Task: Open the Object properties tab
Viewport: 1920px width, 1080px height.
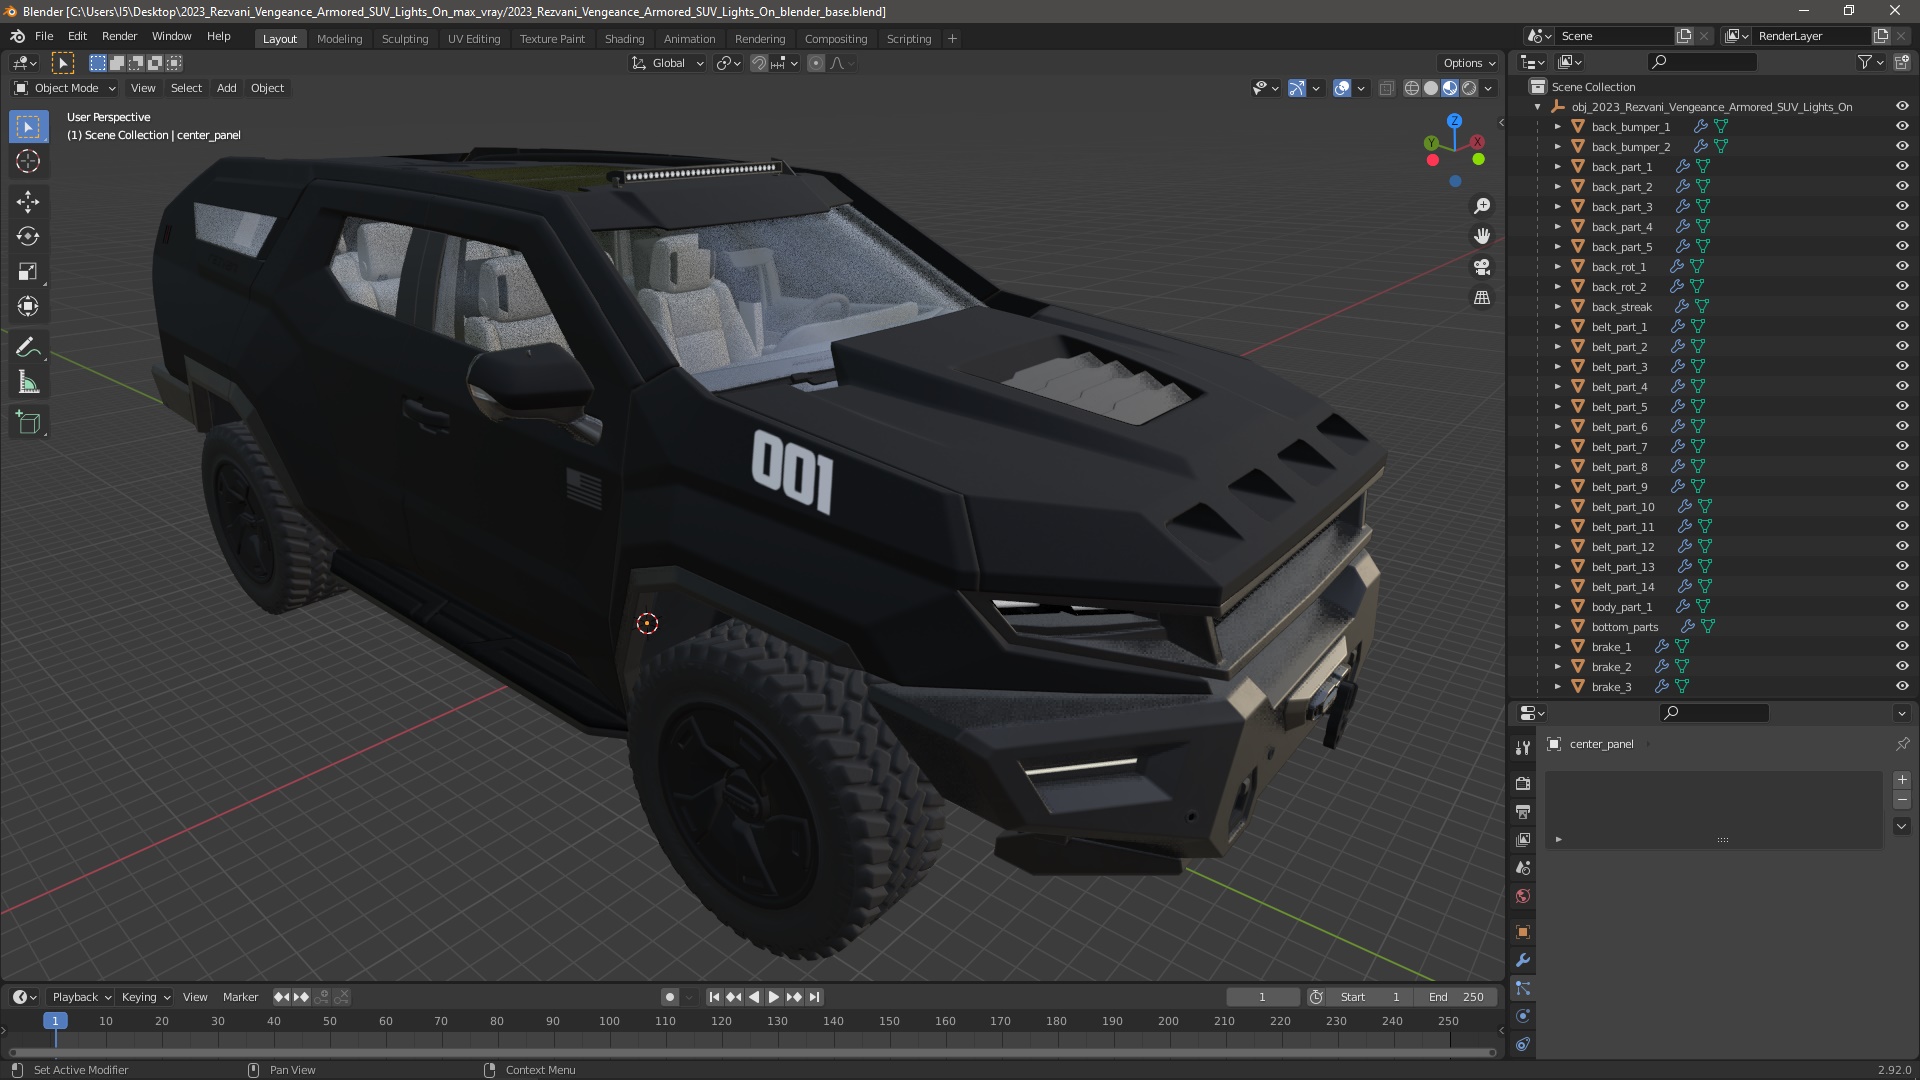Action: tap(1523, 932)
